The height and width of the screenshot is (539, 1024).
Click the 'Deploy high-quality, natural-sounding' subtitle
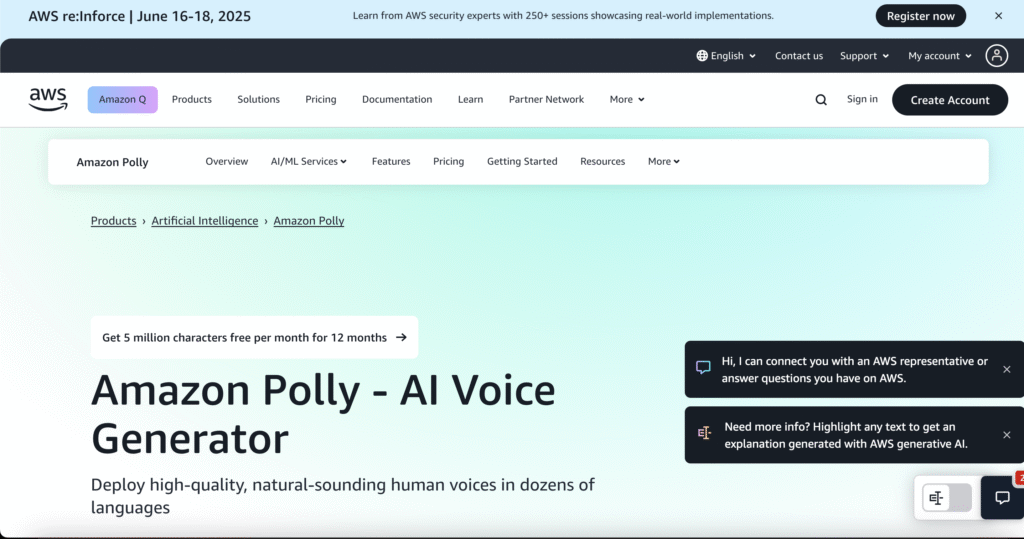point(343,496)
